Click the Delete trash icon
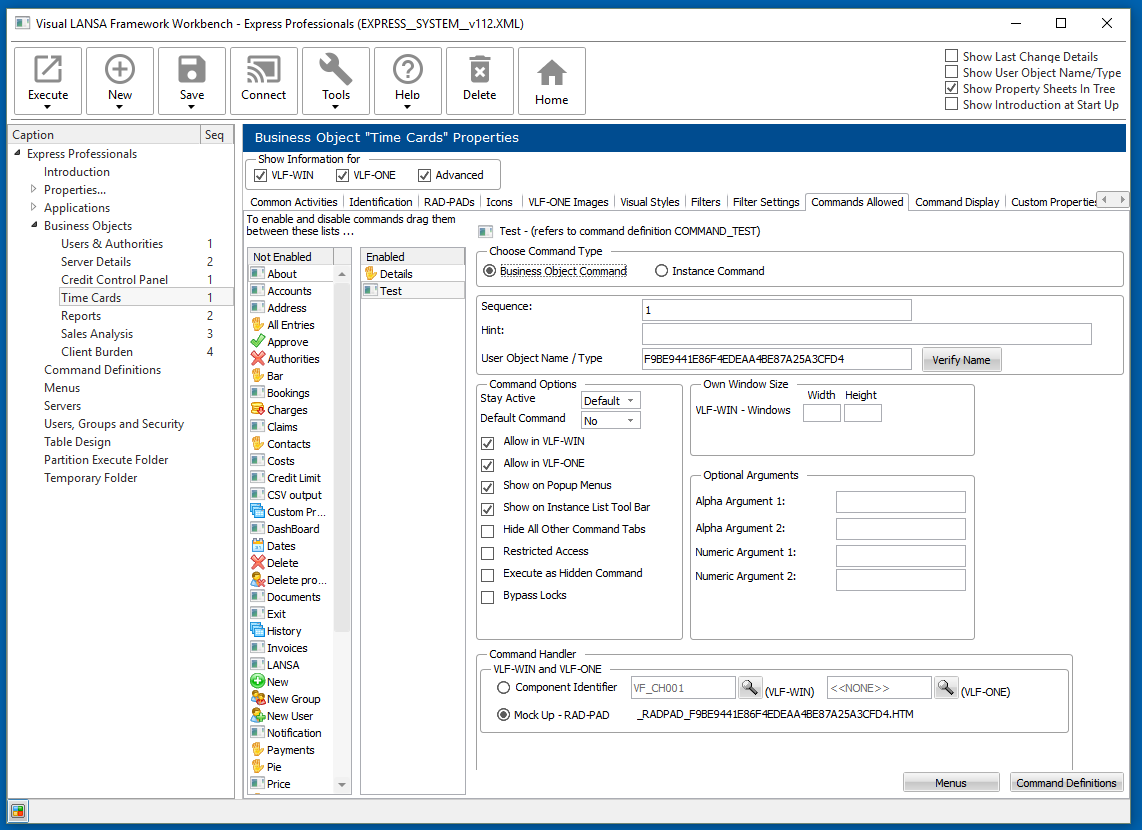This screenshot has height=830, width=1142. click(479, 70)
